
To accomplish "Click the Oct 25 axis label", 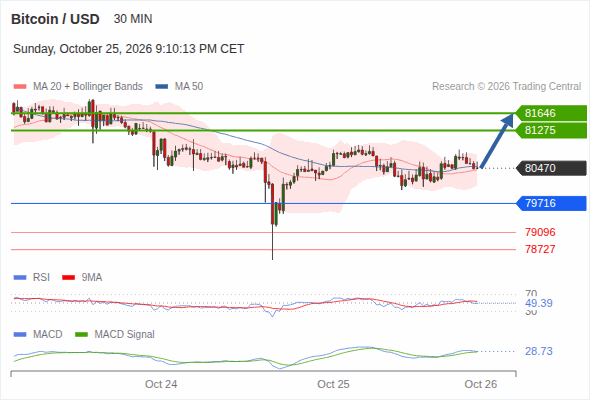I will pos(333,384).
